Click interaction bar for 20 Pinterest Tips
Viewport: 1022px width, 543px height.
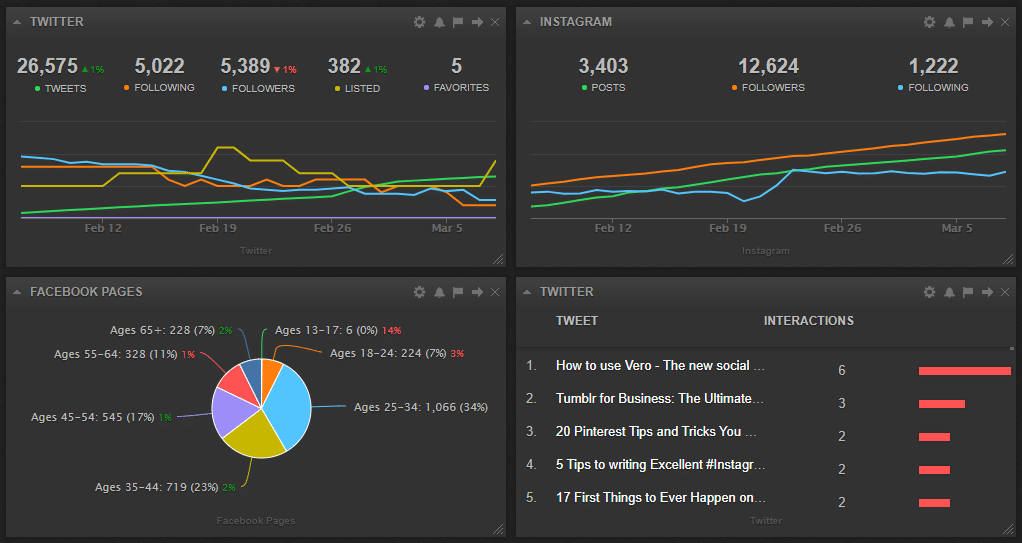pos(935,437)
